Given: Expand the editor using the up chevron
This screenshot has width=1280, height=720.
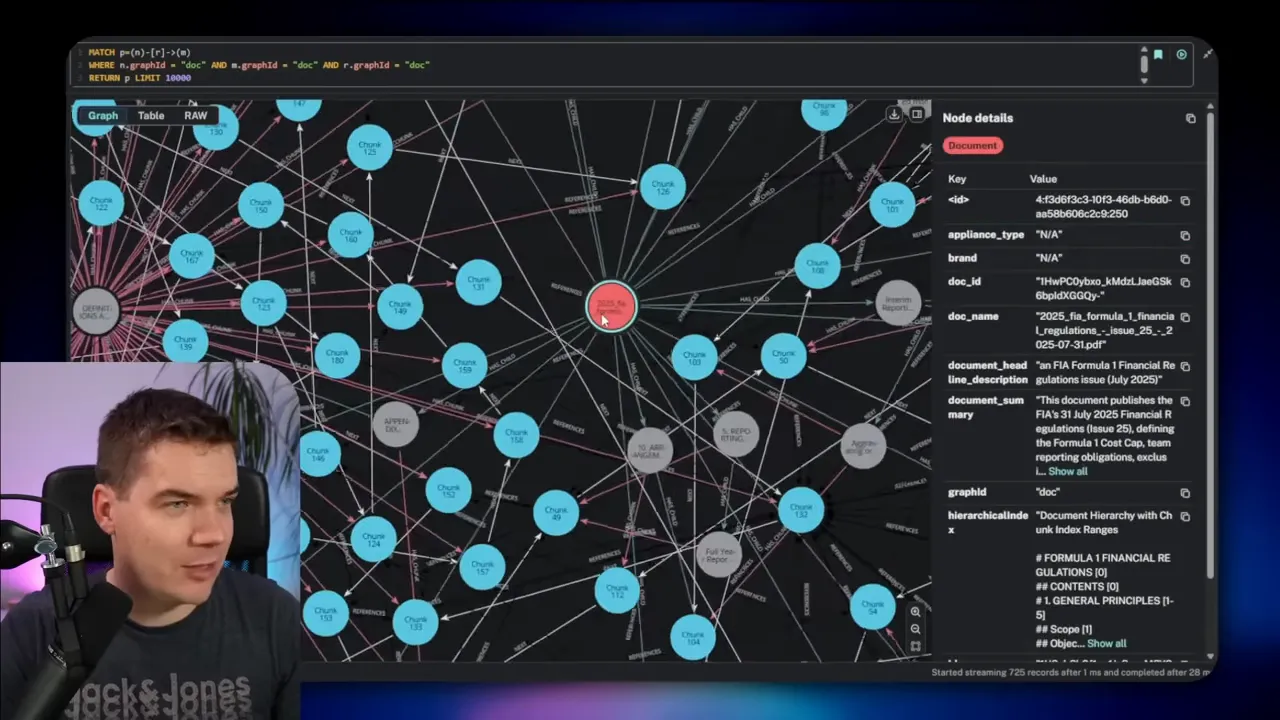Looking at the screenshot, I should 1144,49.
